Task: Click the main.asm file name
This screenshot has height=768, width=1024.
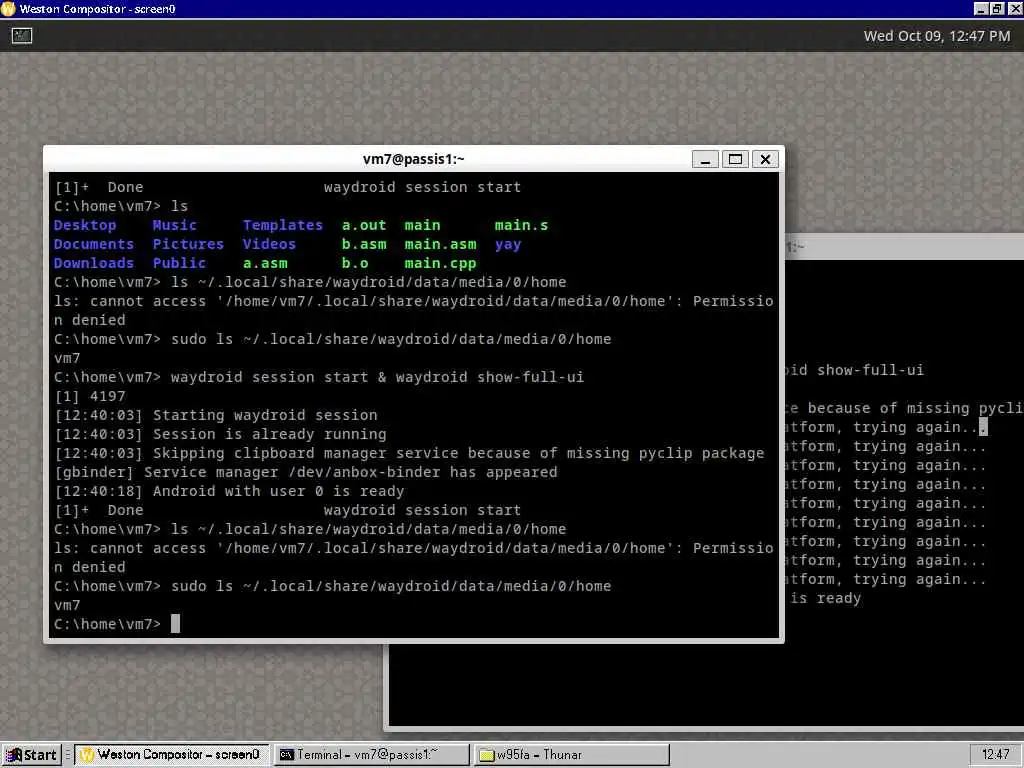Action: coord(440,244)
